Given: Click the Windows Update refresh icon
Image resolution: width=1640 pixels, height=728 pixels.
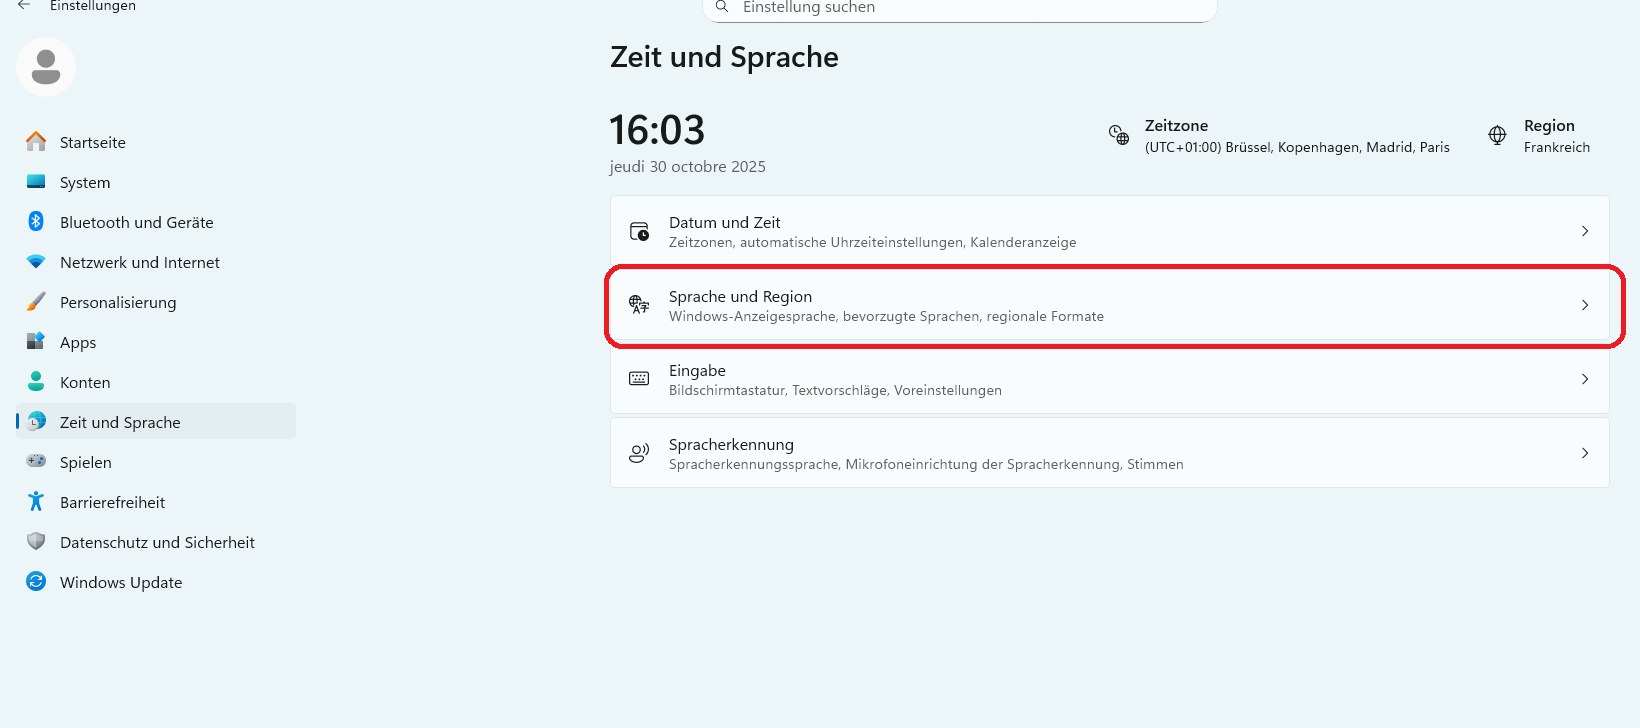Looking at the screenshot, I should tap(36, 582).
